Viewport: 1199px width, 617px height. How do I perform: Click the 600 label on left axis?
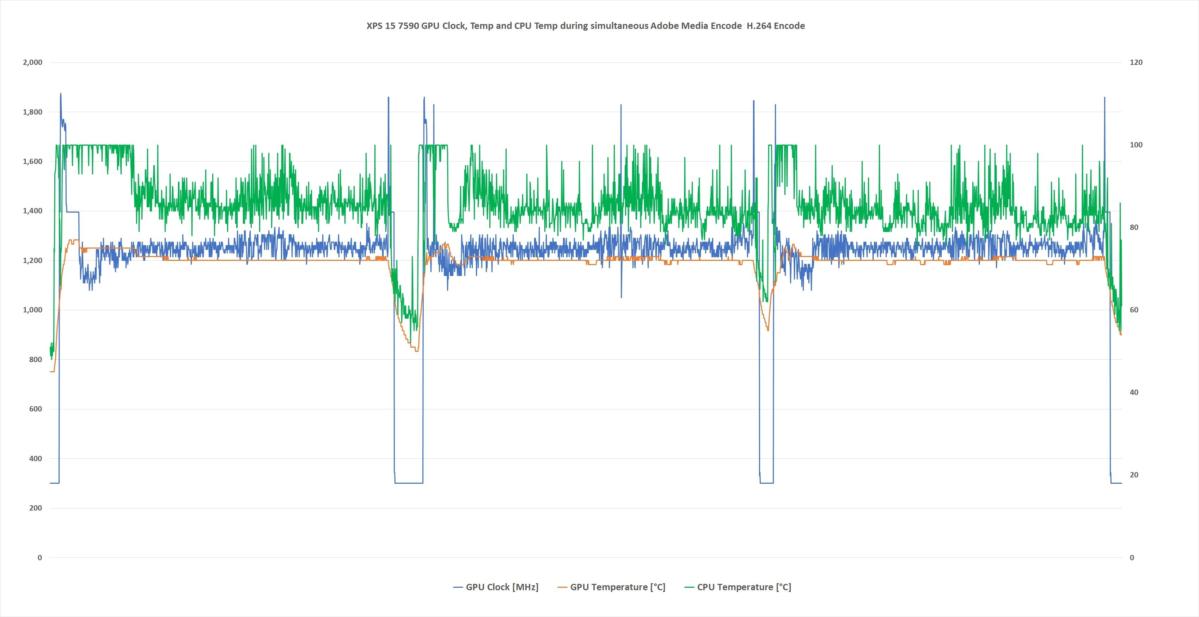[x=35, y=409]
